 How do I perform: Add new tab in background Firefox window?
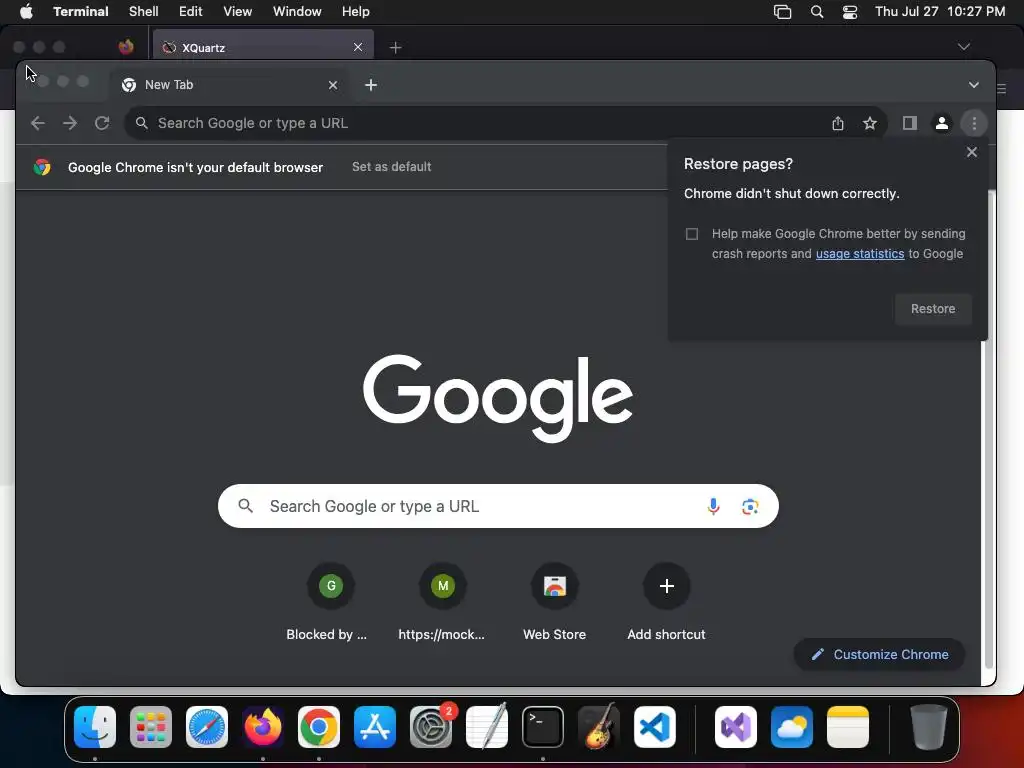395,48
